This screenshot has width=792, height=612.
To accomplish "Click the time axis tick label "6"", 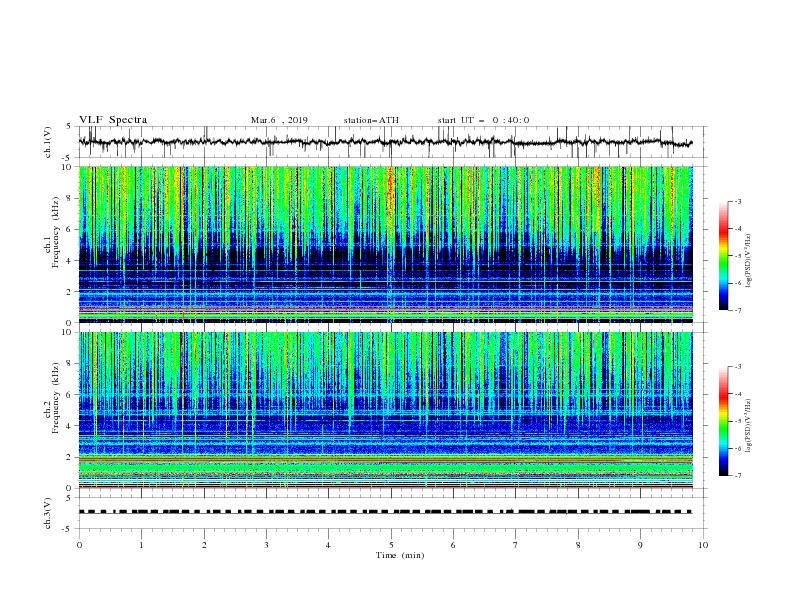I will pos(453,545).
